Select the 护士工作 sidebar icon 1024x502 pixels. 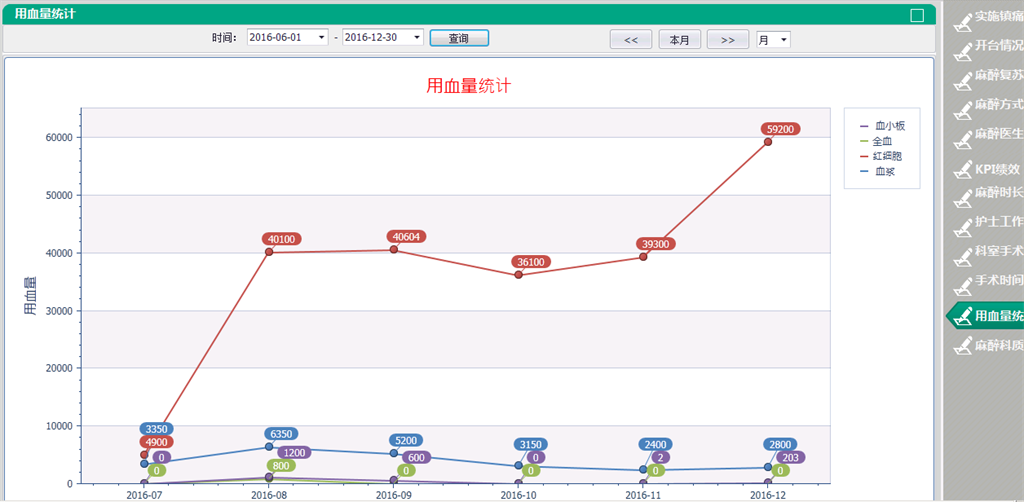point(962,223)
